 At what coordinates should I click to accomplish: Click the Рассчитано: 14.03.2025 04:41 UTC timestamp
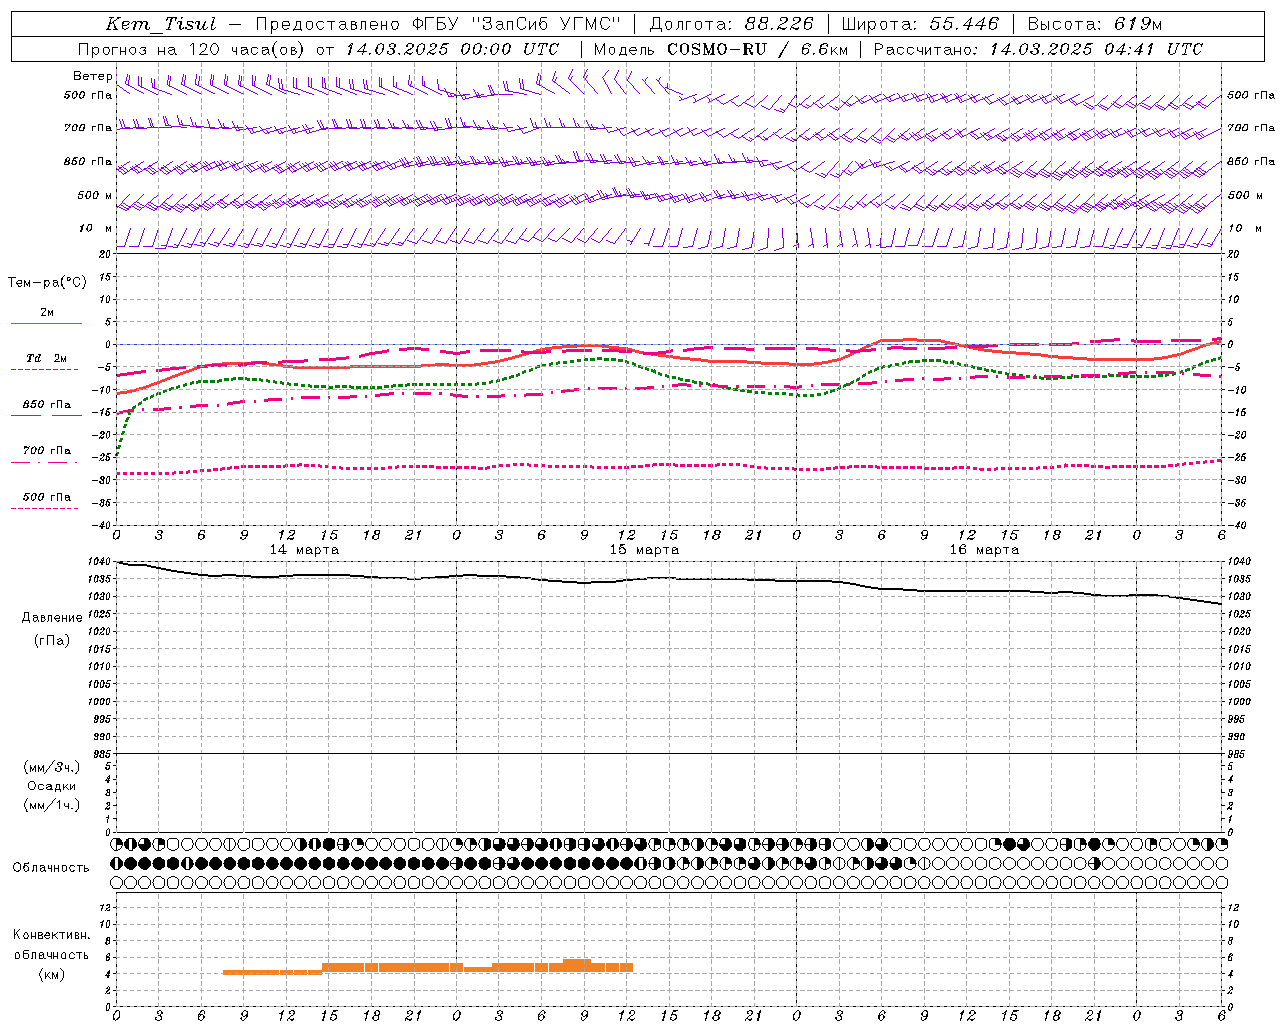click(x=1038, y=49)
